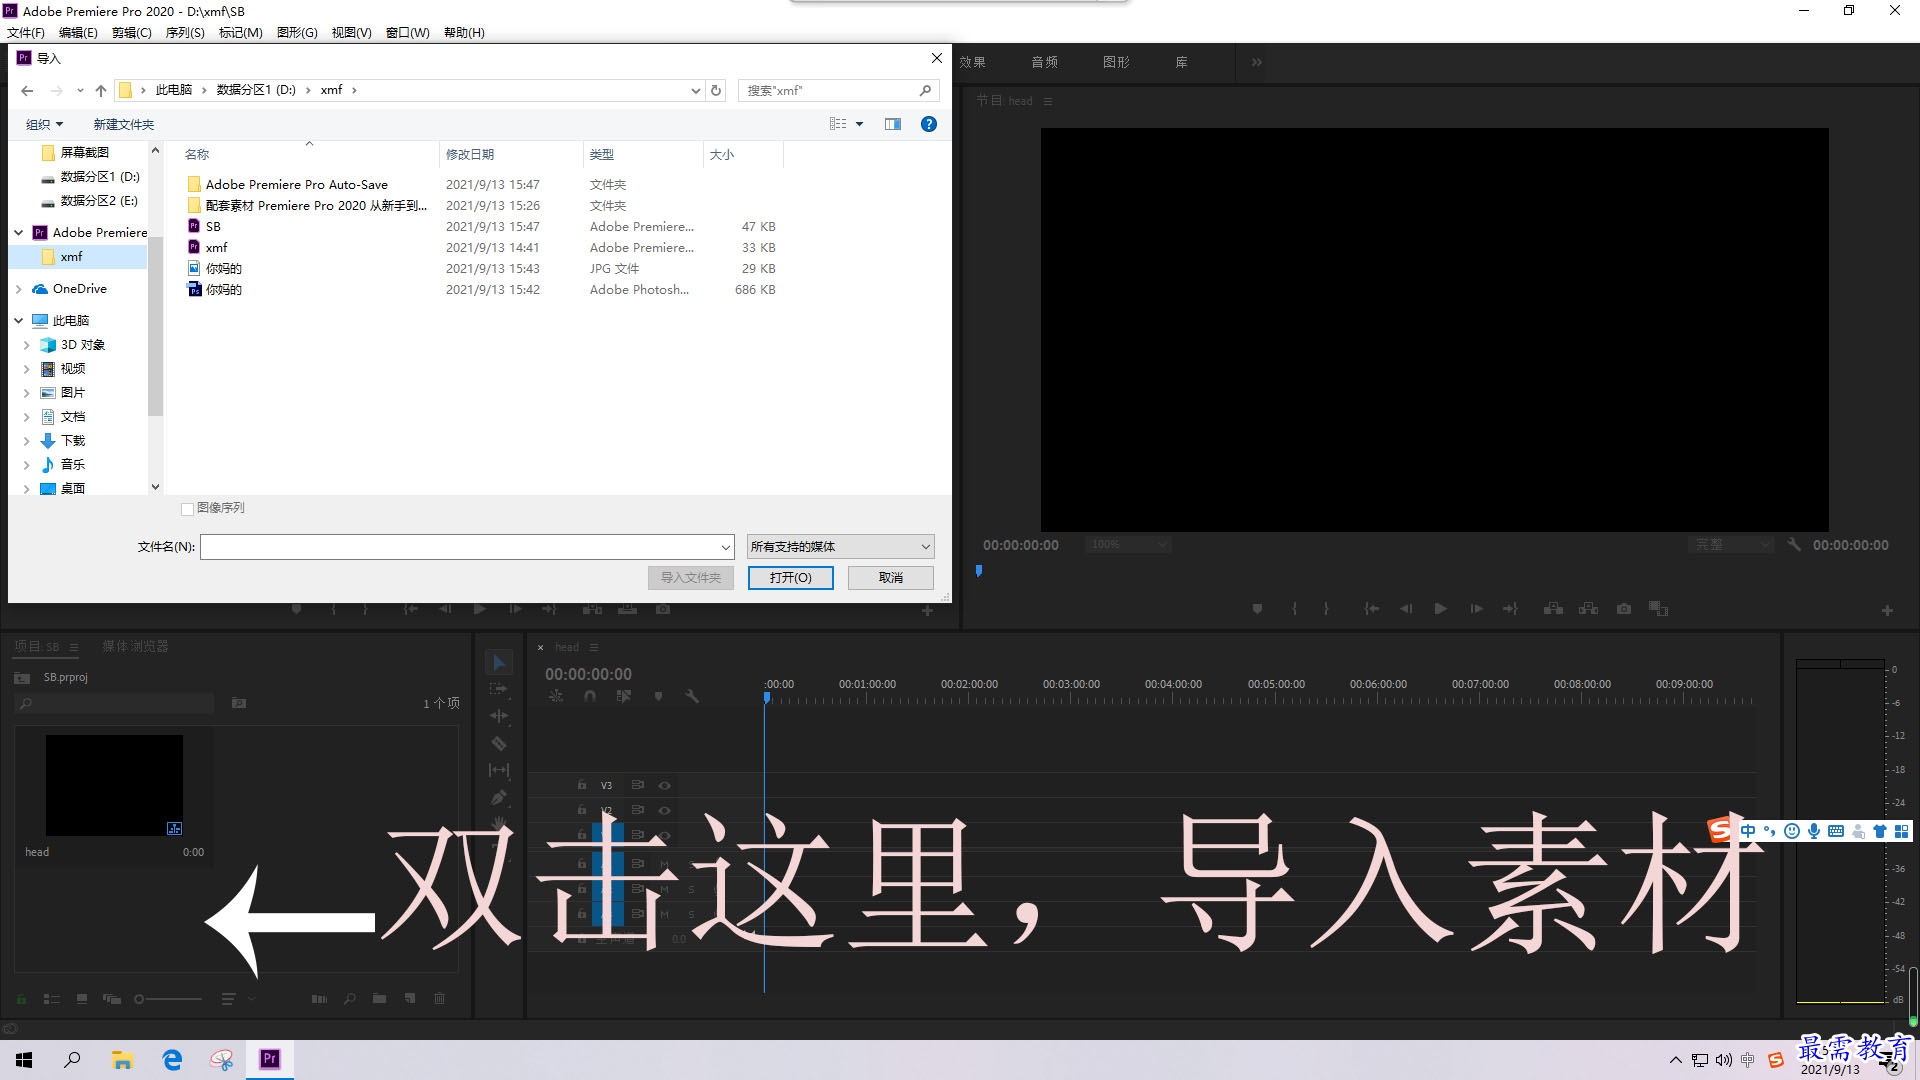Click the trash icon in Project panel

[439, 998]
